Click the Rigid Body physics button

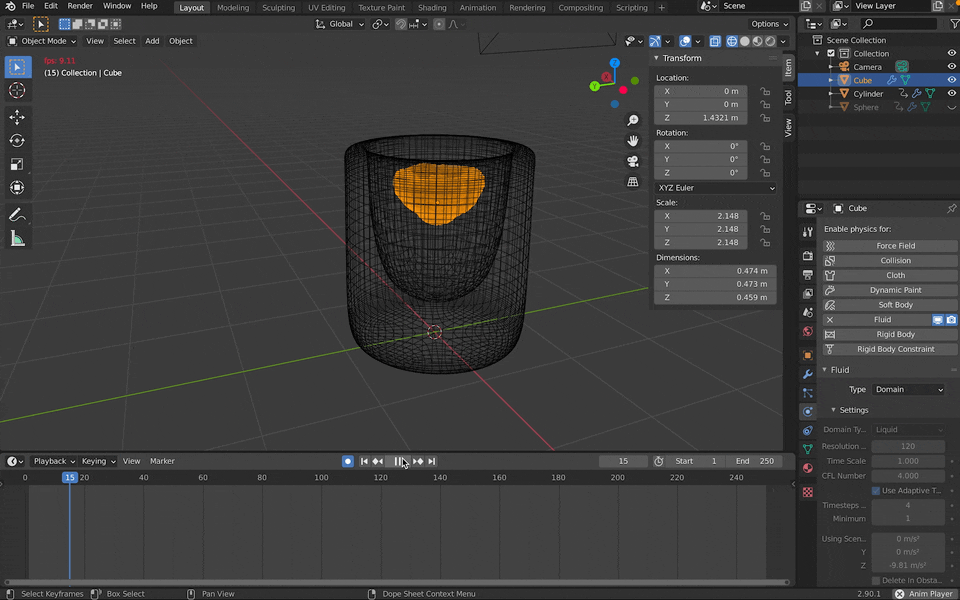(x=894, y=334)
